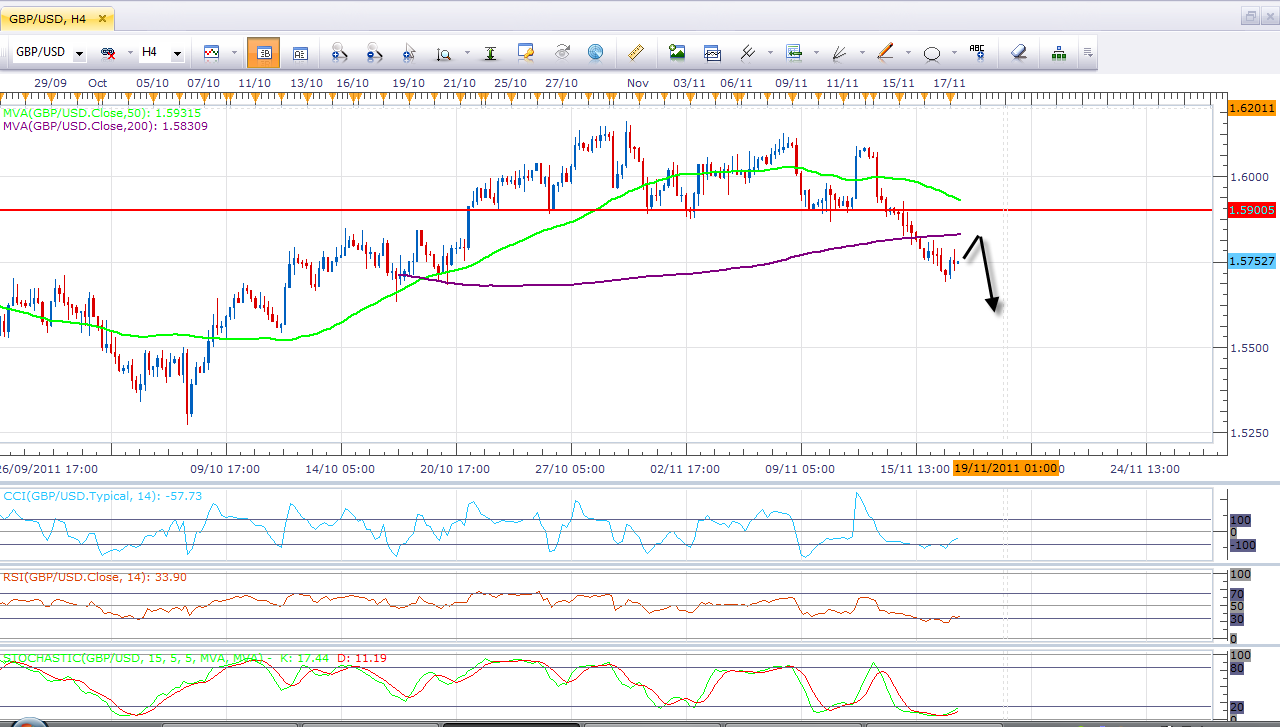Select the cursor zoom pointer tool
Image resolution: width=1280 pixels, height=727 pixels.
click(408, 52)
